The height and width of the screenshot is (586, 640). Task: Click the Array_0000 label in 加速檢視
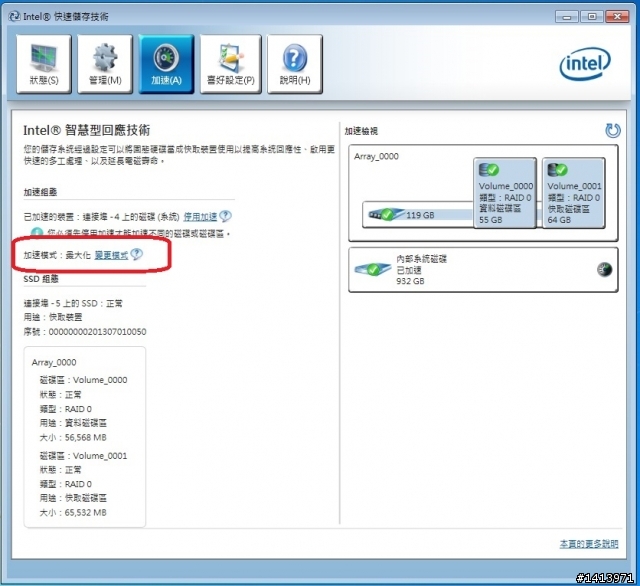376,156
